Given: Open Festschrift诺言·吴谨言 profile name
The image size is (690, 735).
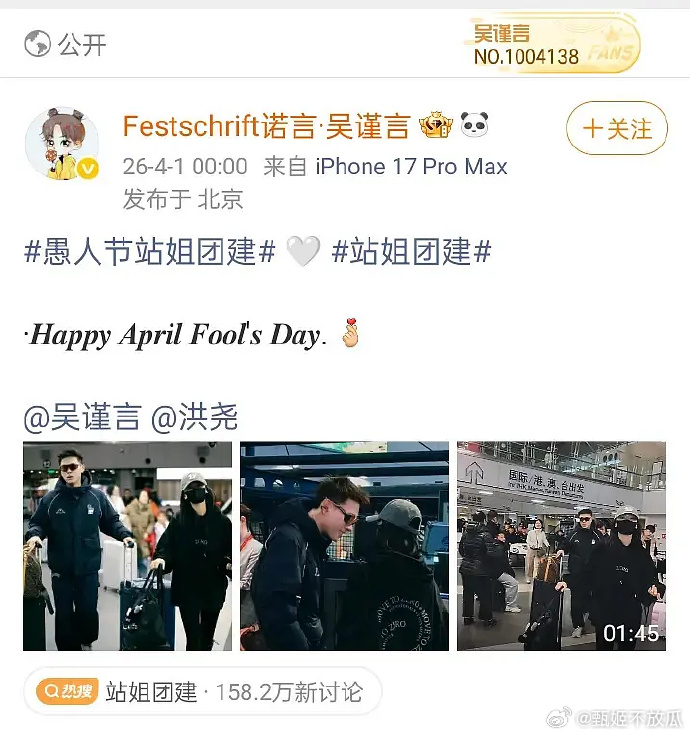Looking at the screenshot, I should pyautogui.click(x=267, y=126).
